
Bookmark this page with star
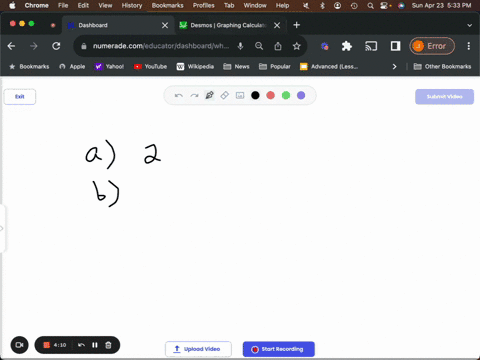(297, 46)
